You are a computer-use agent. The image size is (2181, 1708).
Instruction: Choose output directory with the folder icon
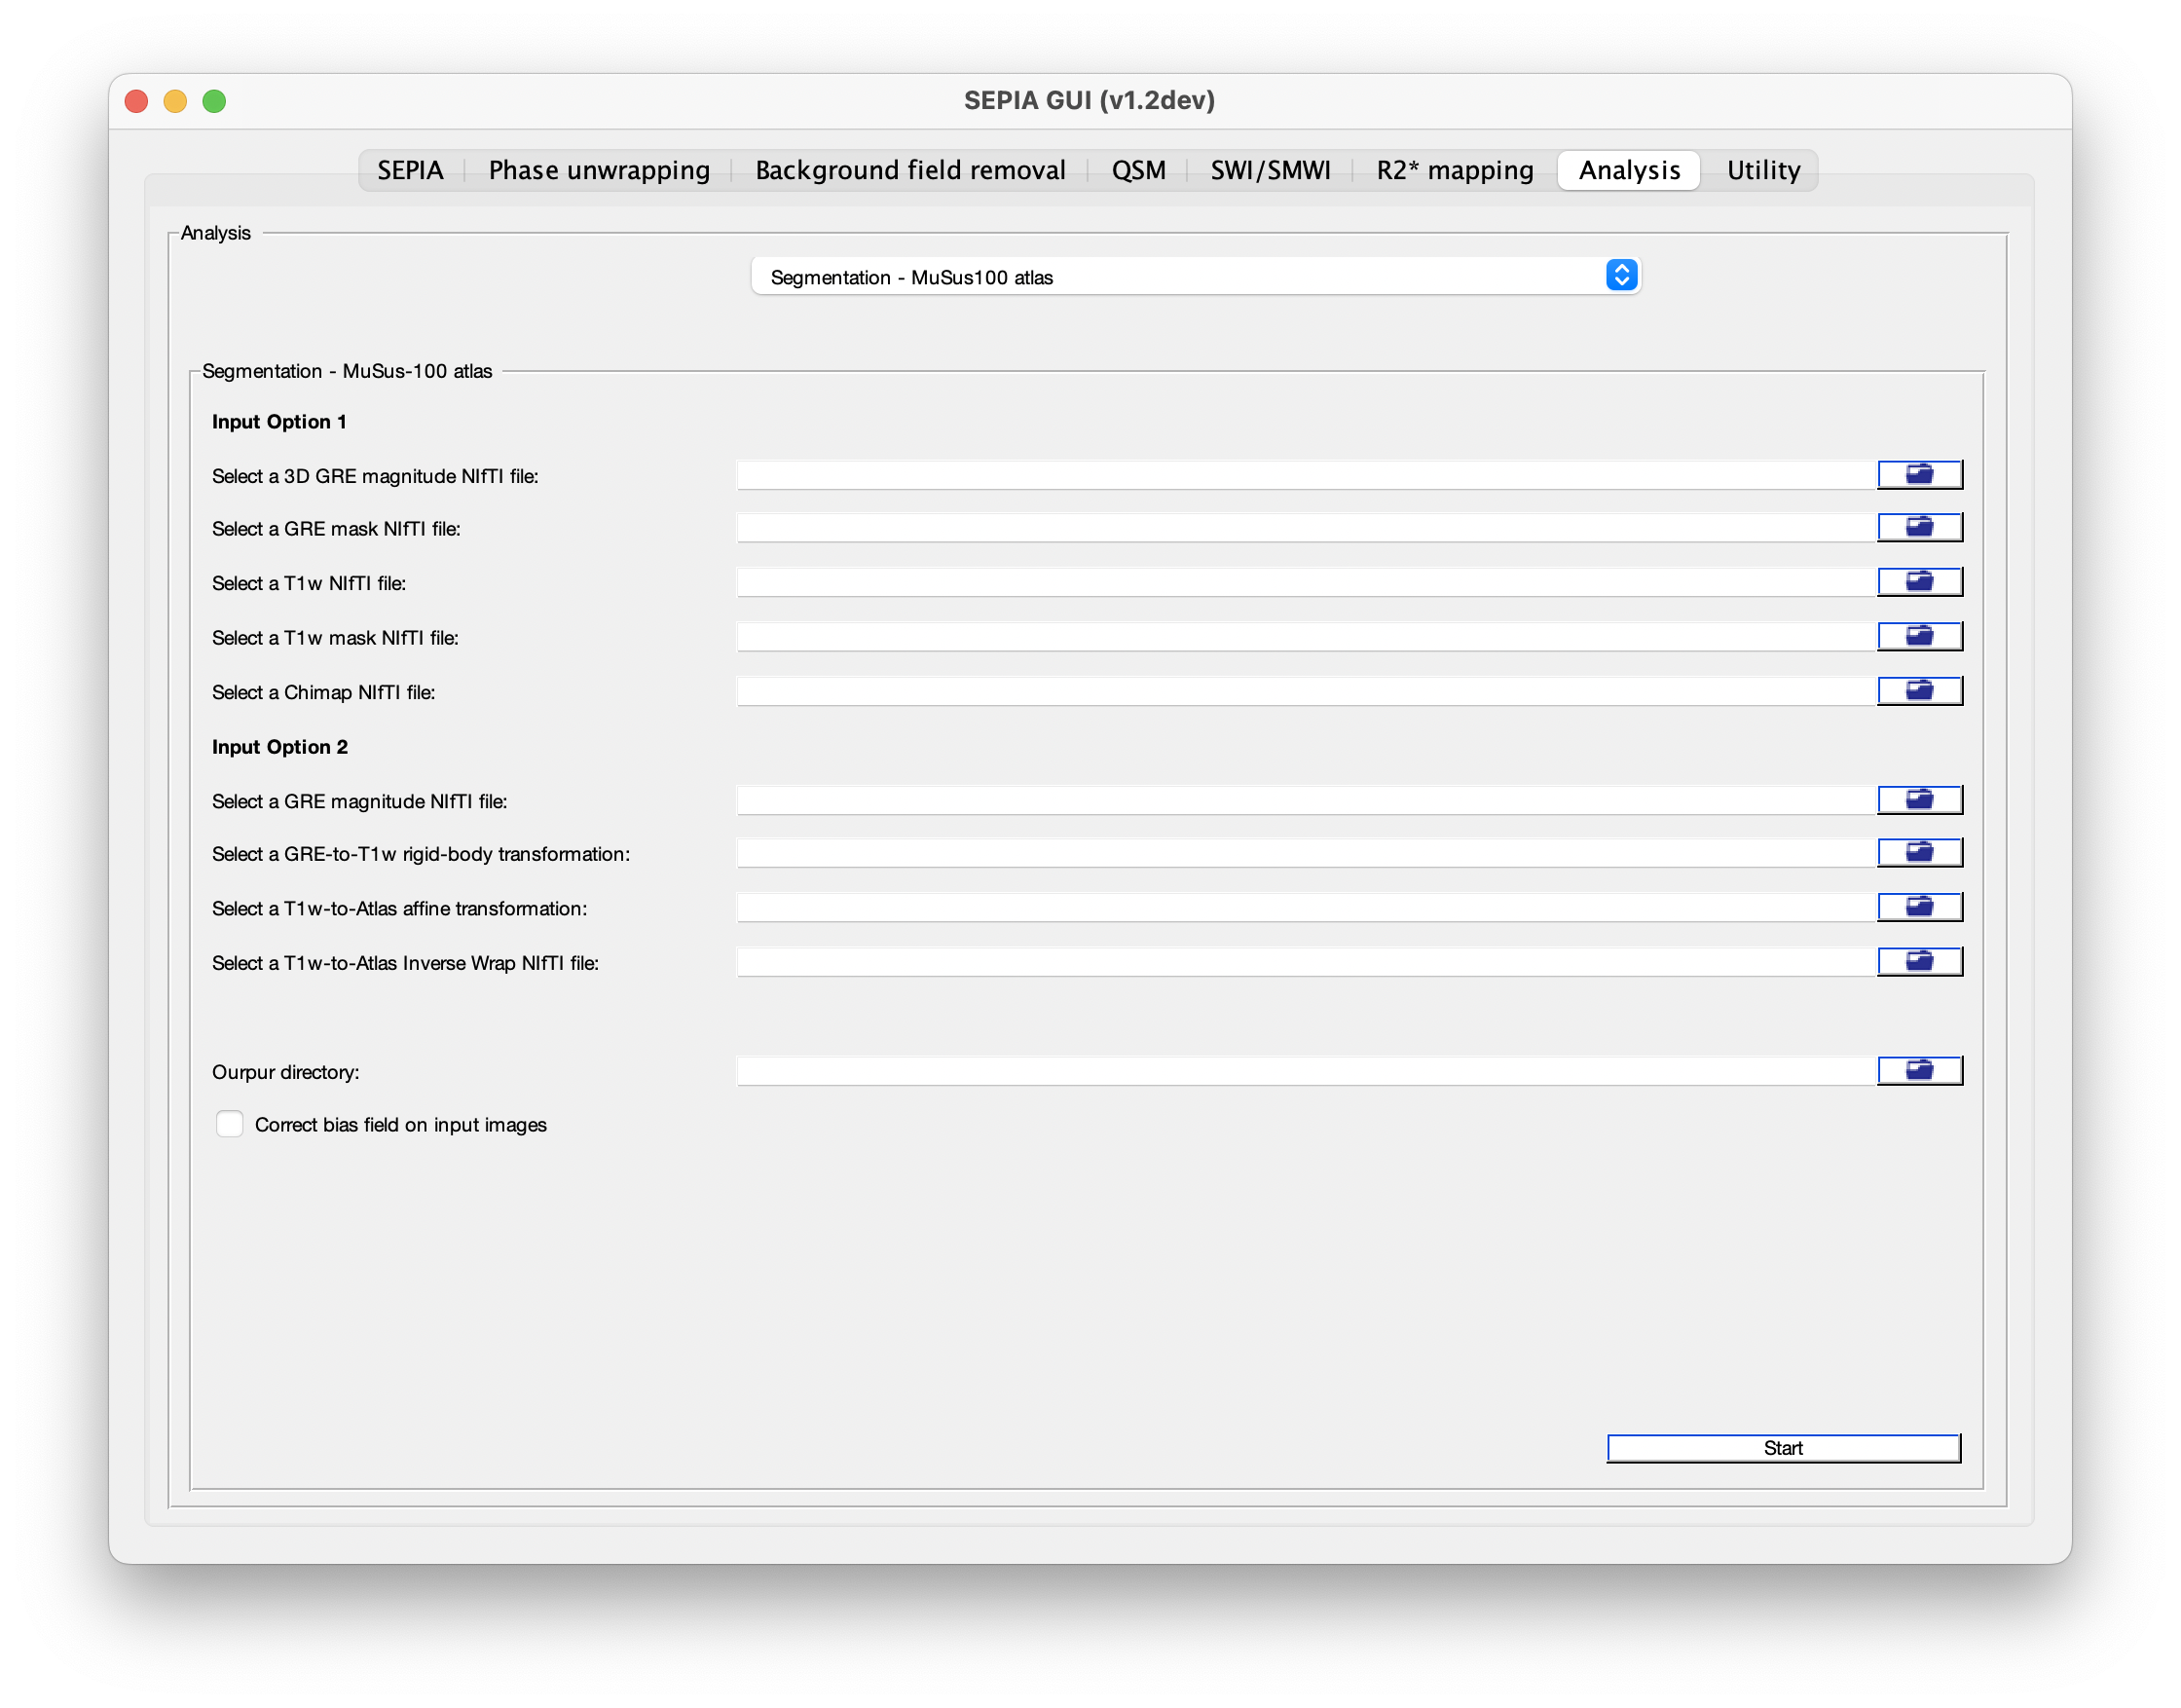tap(1919, 1071)
